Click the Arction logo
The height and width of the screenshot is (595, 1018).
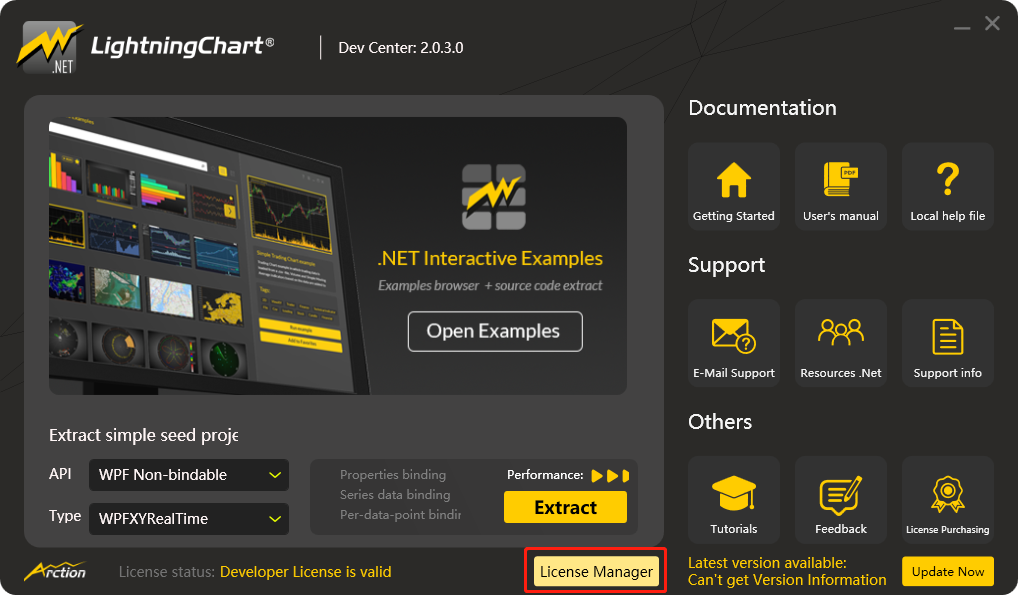(55, 571)
